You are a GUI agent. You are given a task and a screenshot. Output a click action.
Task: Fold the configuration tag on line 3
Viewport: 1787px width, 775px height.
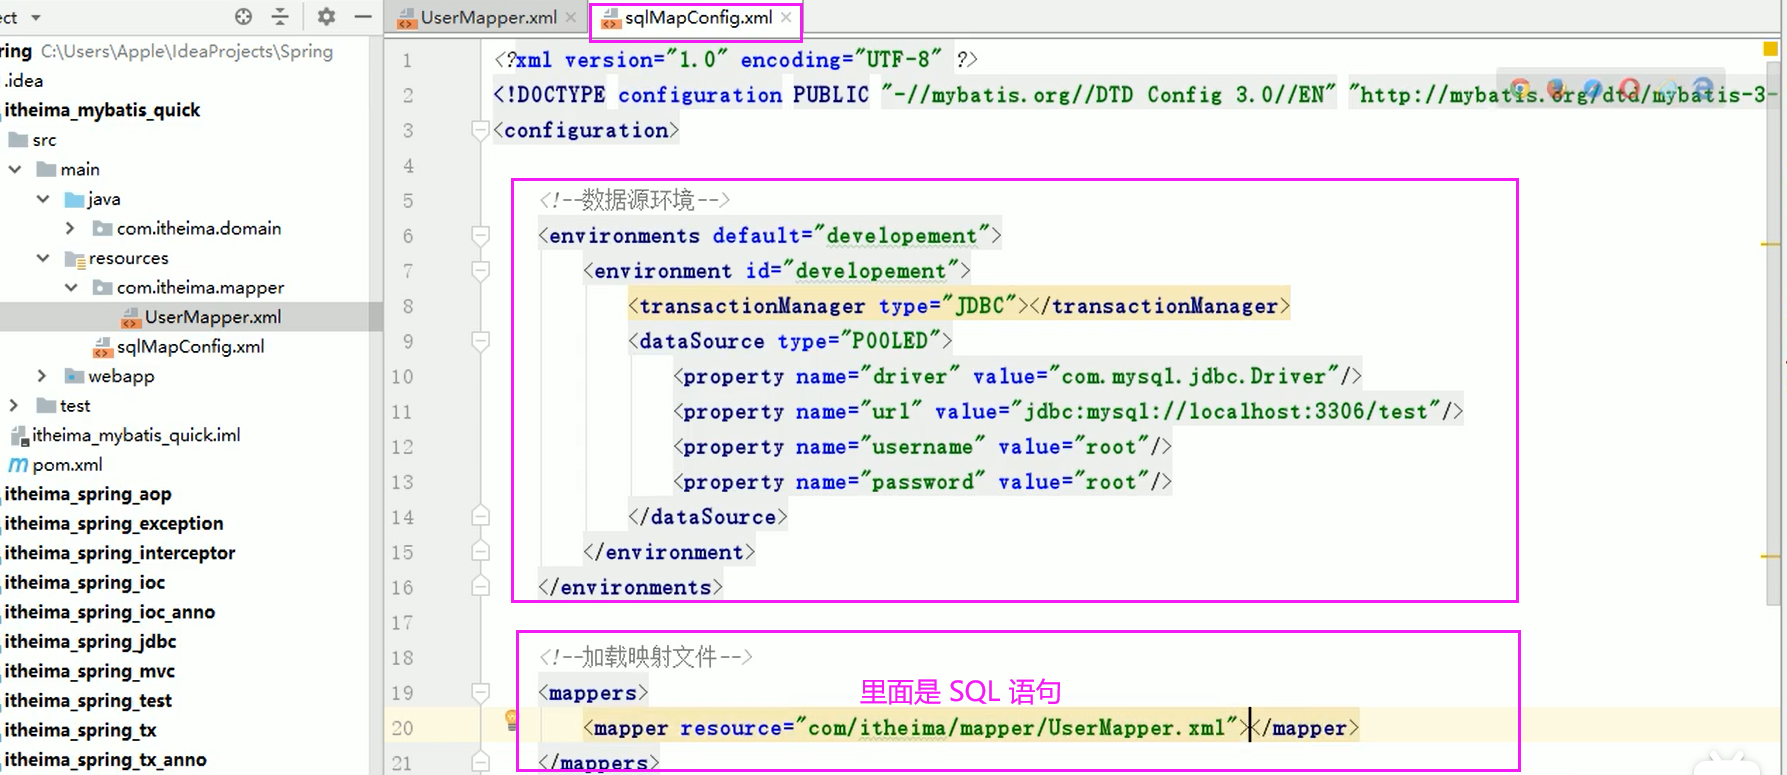[480, 130]
